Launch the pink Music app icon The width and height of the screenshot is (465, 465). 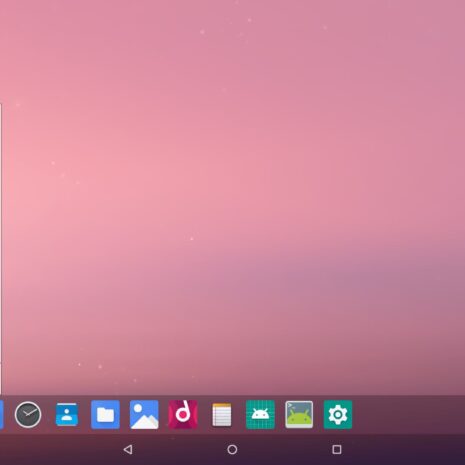pyautogui.click(x=183, y=414)
